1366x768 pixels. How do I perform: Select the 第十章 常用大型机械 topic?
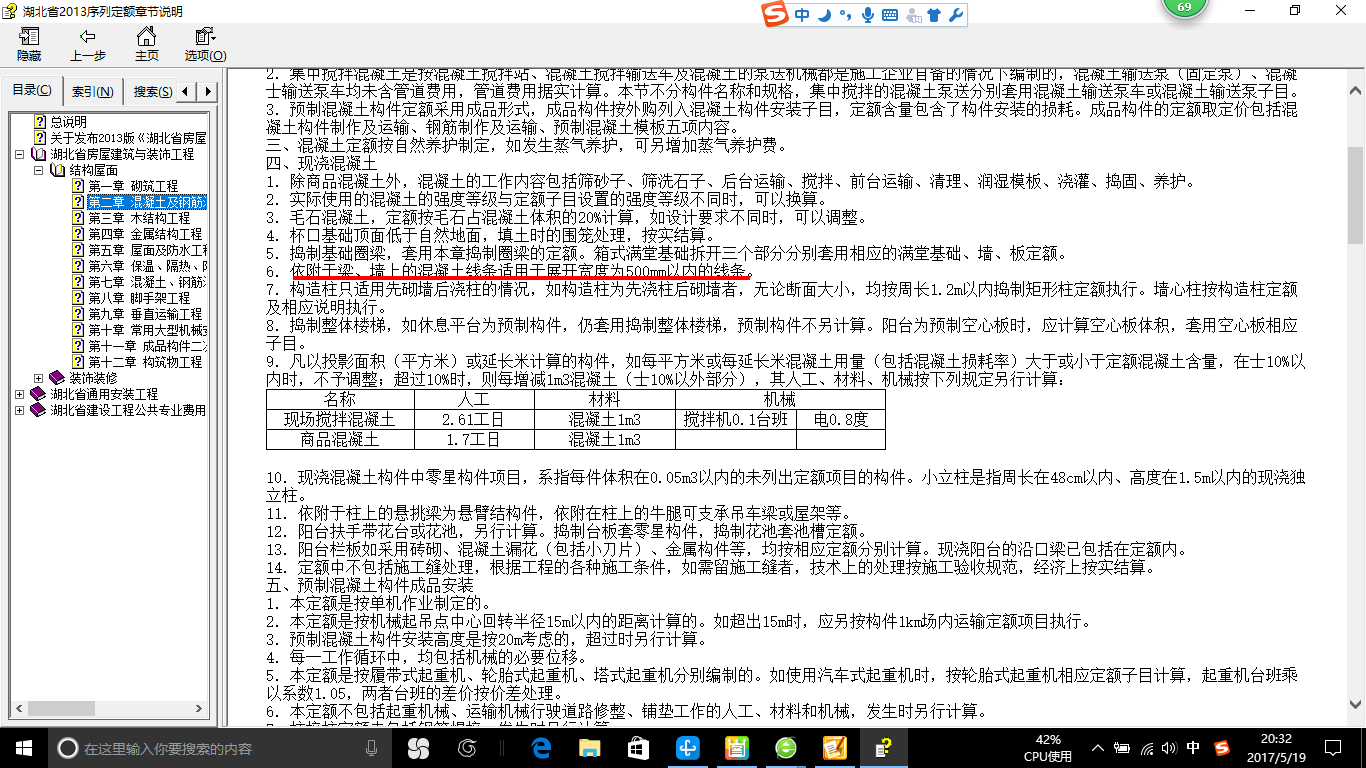click(147, 330)
